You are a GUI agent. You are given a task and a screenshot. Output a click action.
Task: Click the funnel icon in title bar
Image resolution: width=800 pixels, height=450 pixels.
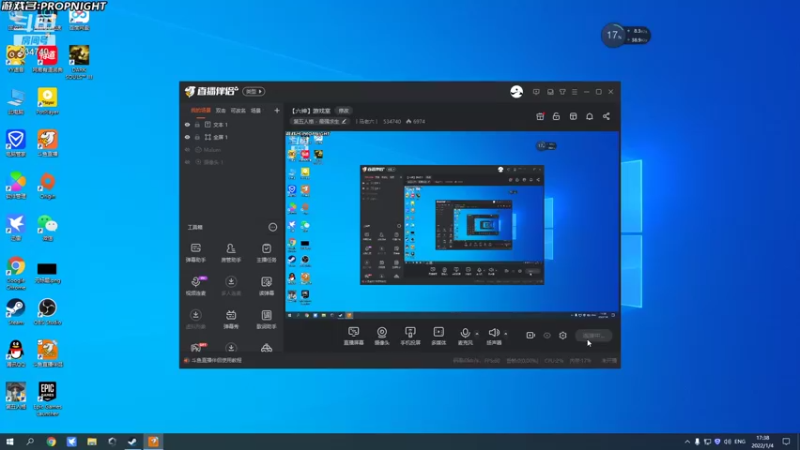[x=562, y=92]
